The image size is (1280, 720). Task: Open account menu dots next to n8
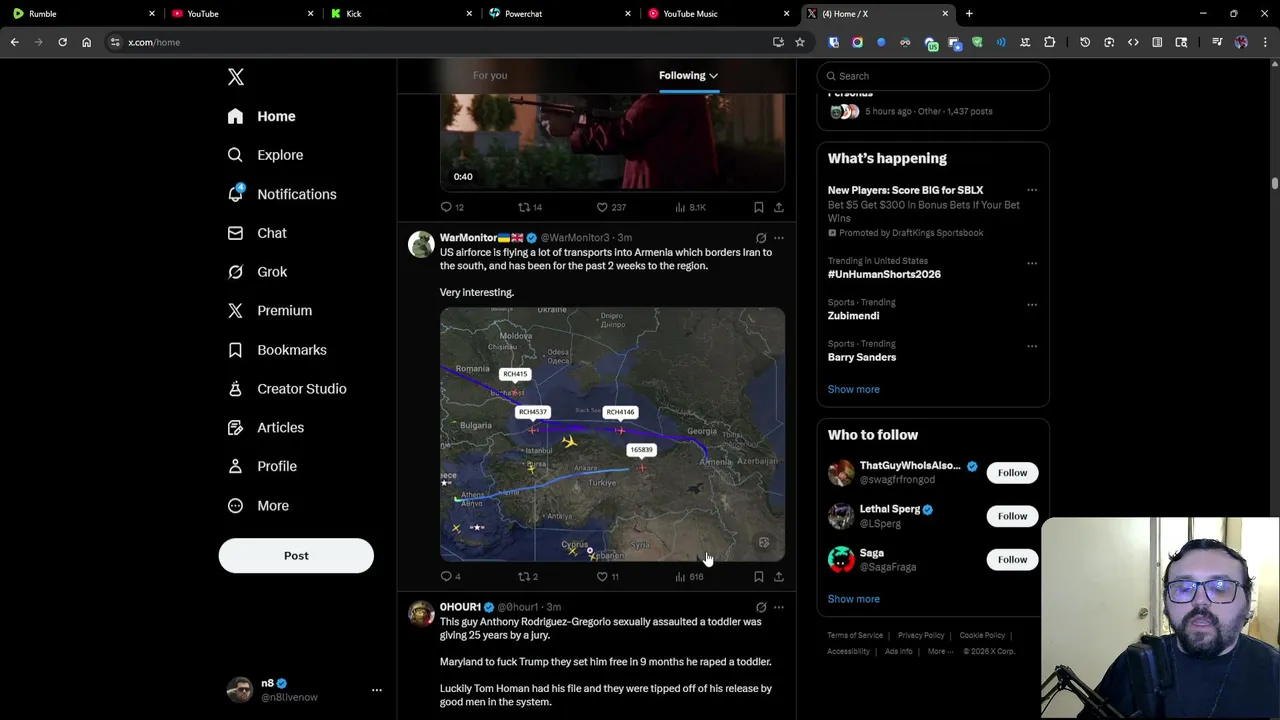pos(377,690)
